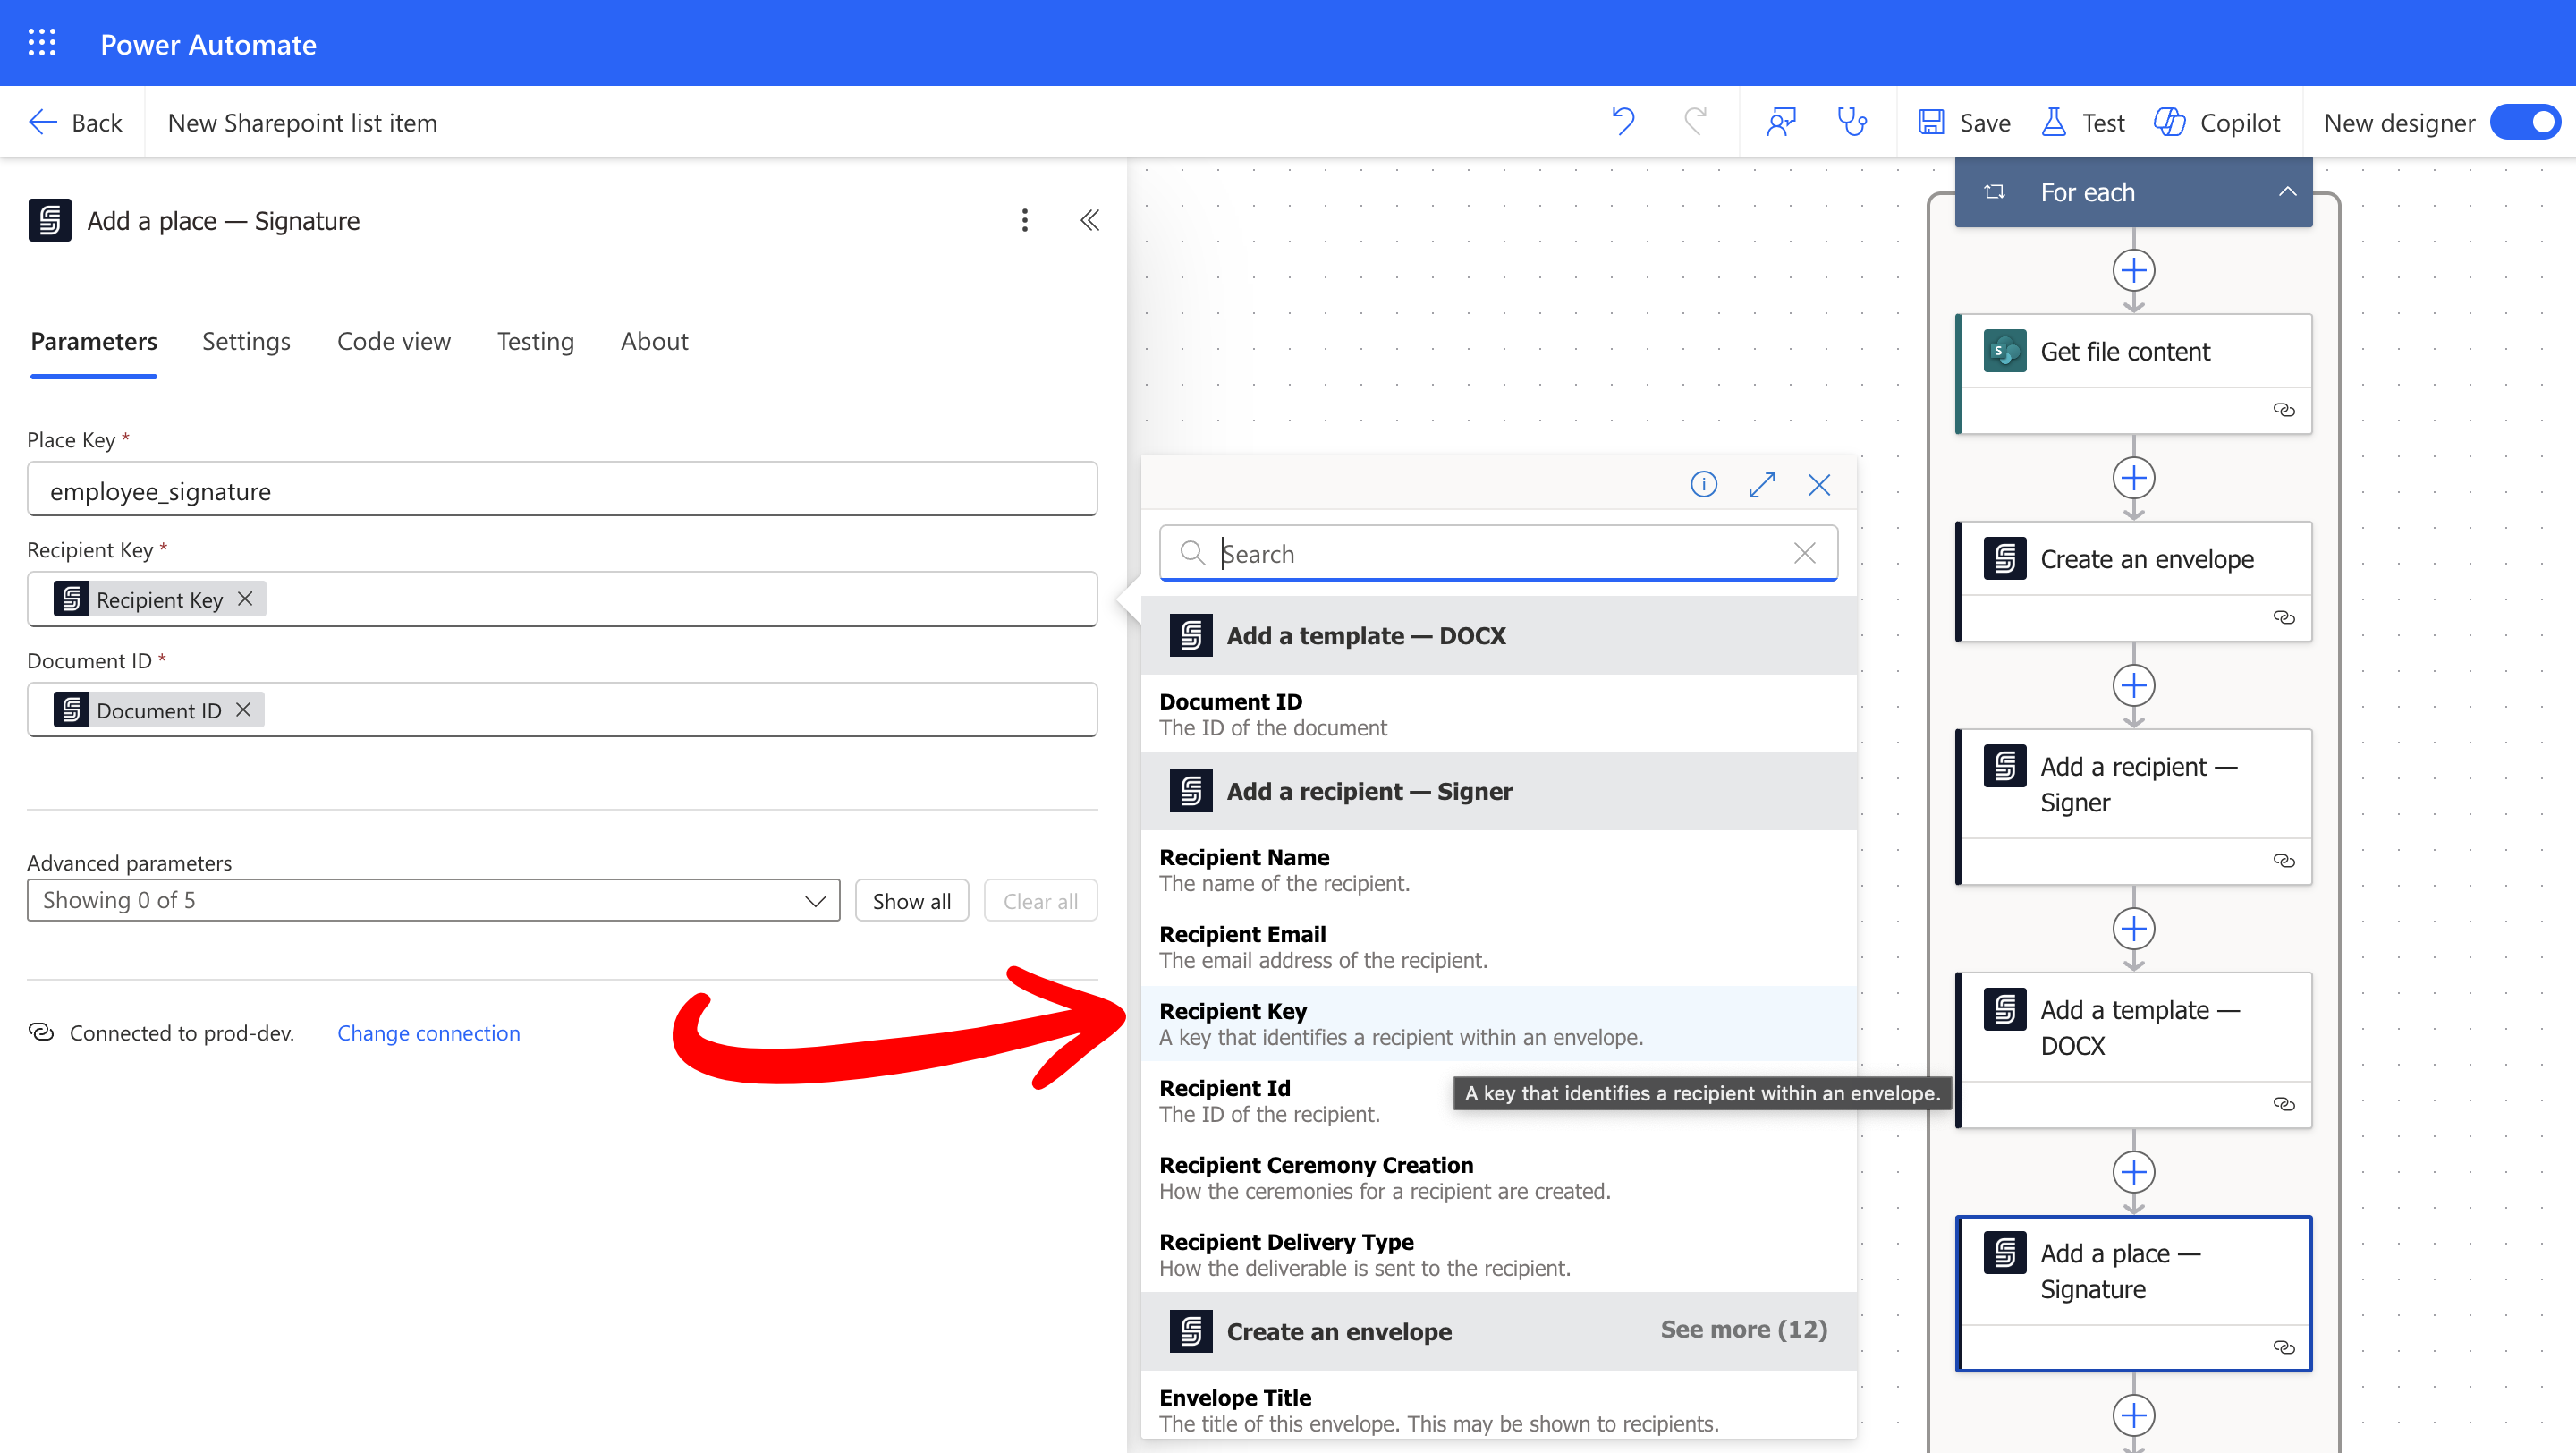The height and width of the screenshot is (1453, 2576).
Task: Collapse the action panel with double chevron
Action: [1090, 220]
